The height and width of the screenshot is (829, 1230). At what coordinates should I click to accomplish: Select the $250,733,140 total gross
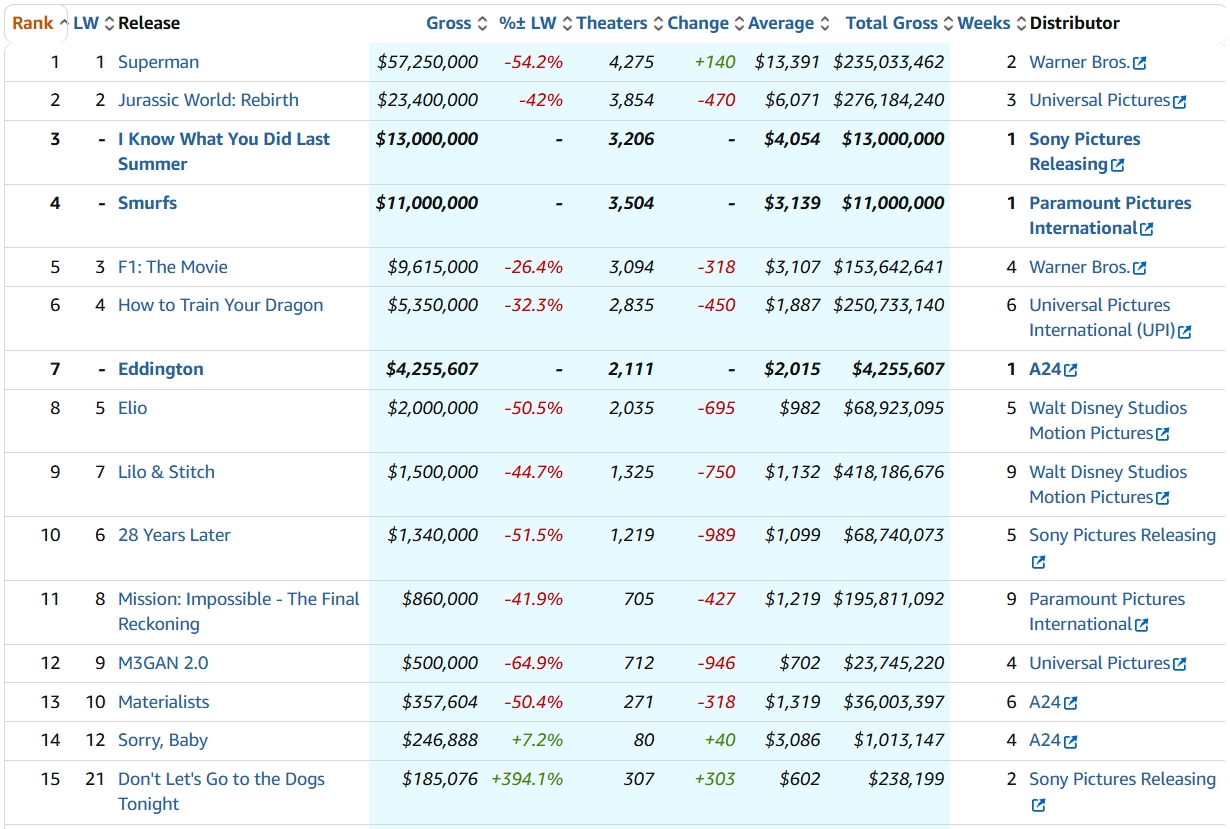(x=888, y=305)
